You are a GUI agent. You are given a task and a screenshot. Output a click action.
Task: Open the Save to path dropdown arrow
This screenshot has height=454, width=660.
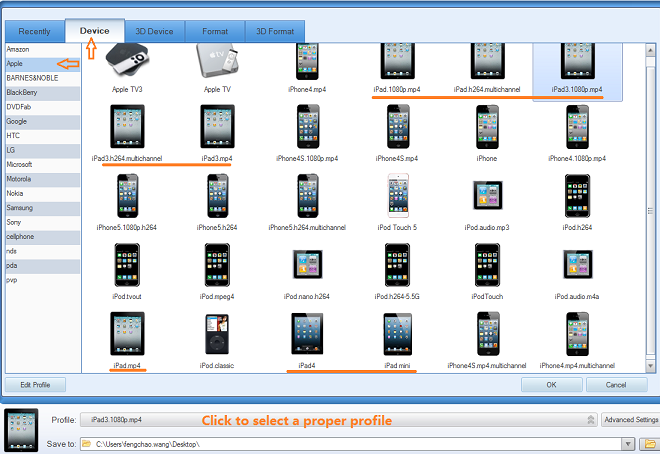pos(628,444)
